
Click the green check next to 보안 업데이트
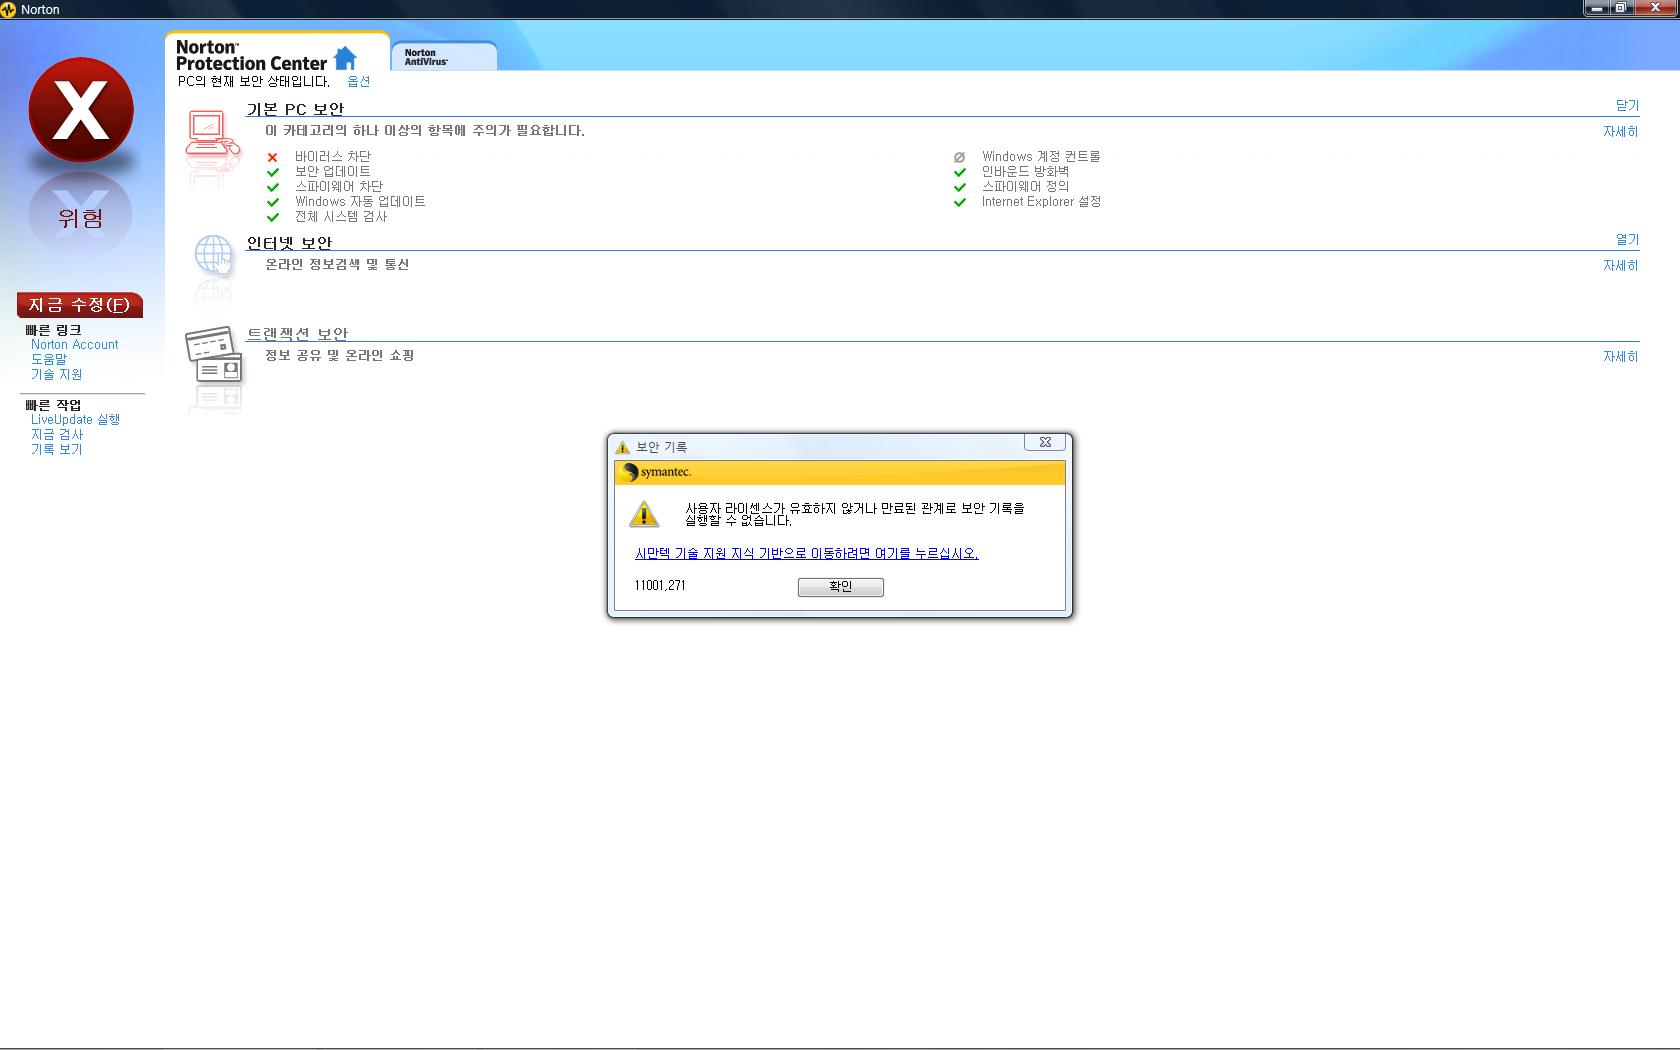pyautogui.click(x=272, y=172)
